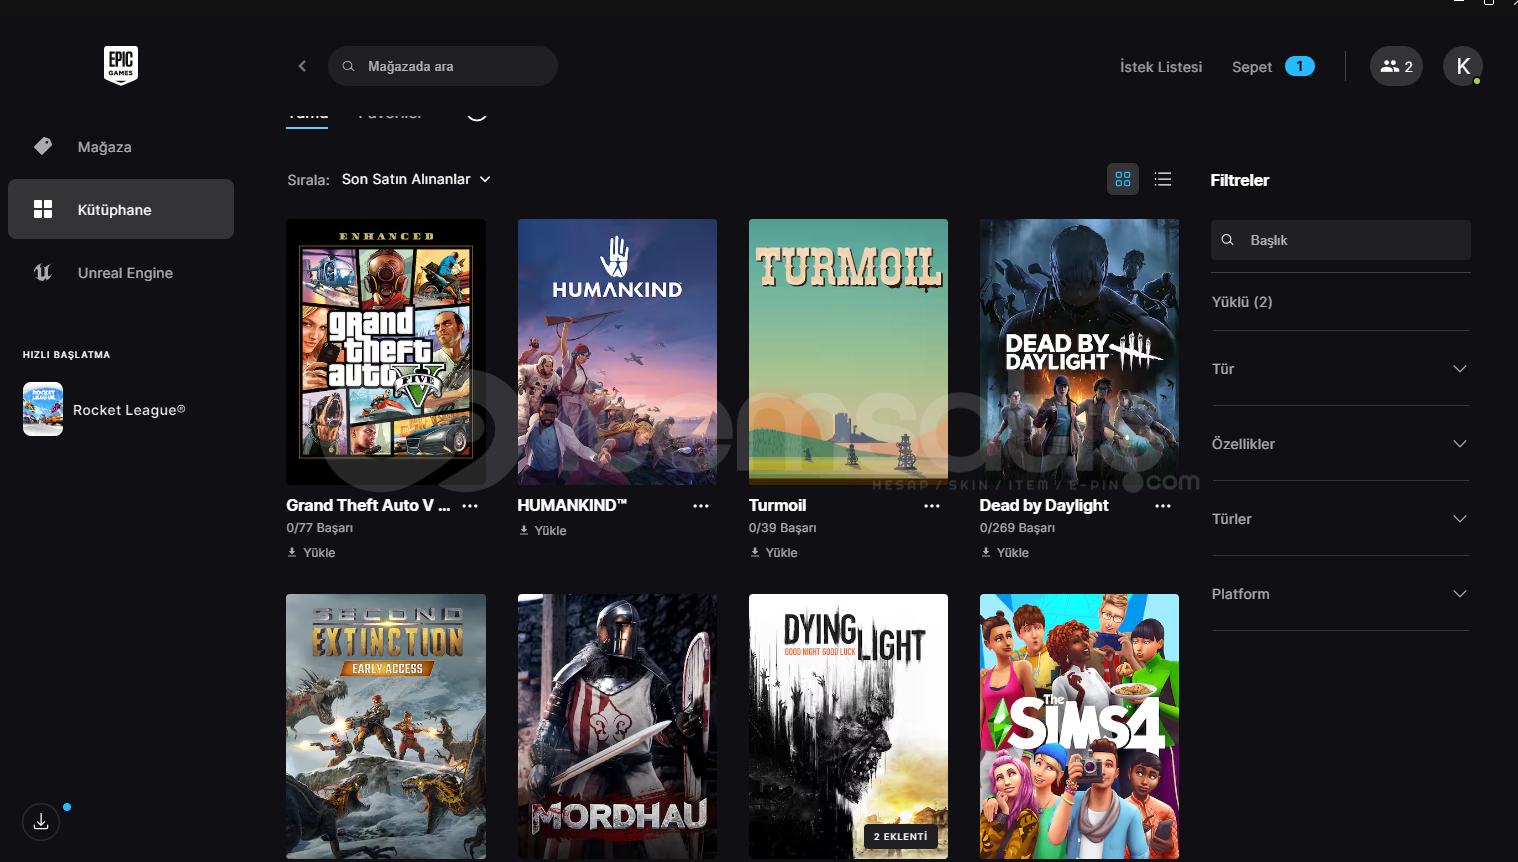Click the Turmoil title text
1518x862 pixels.
click(x=777, y=505)
